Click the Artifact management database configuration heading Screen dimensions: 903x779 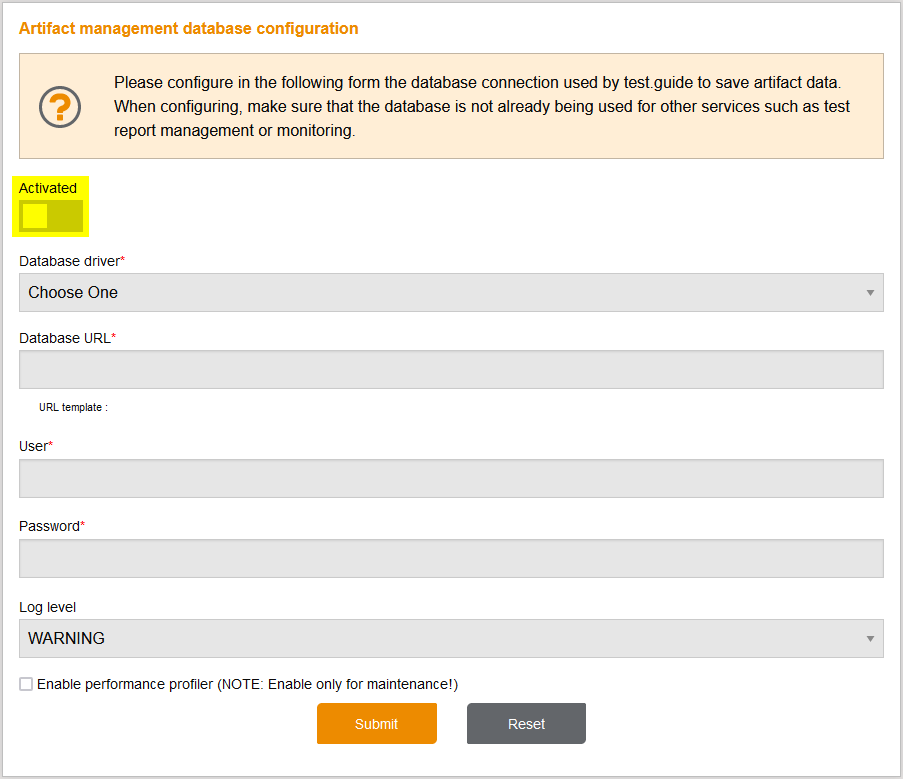tap(187, 28)
